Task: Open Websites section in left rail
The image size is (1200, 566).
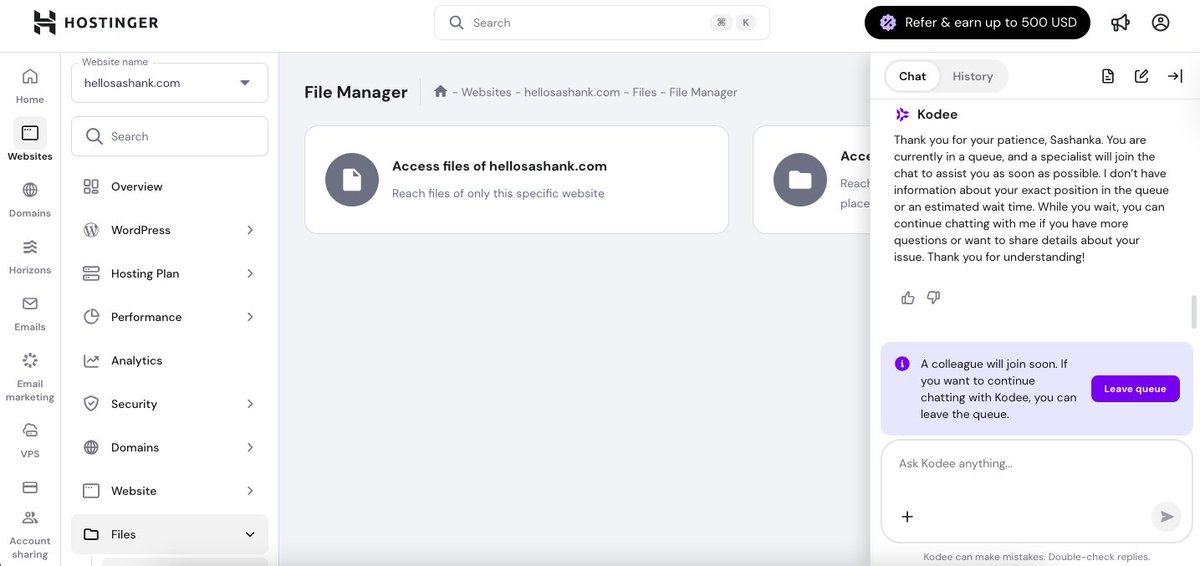Action: point(30,140)
